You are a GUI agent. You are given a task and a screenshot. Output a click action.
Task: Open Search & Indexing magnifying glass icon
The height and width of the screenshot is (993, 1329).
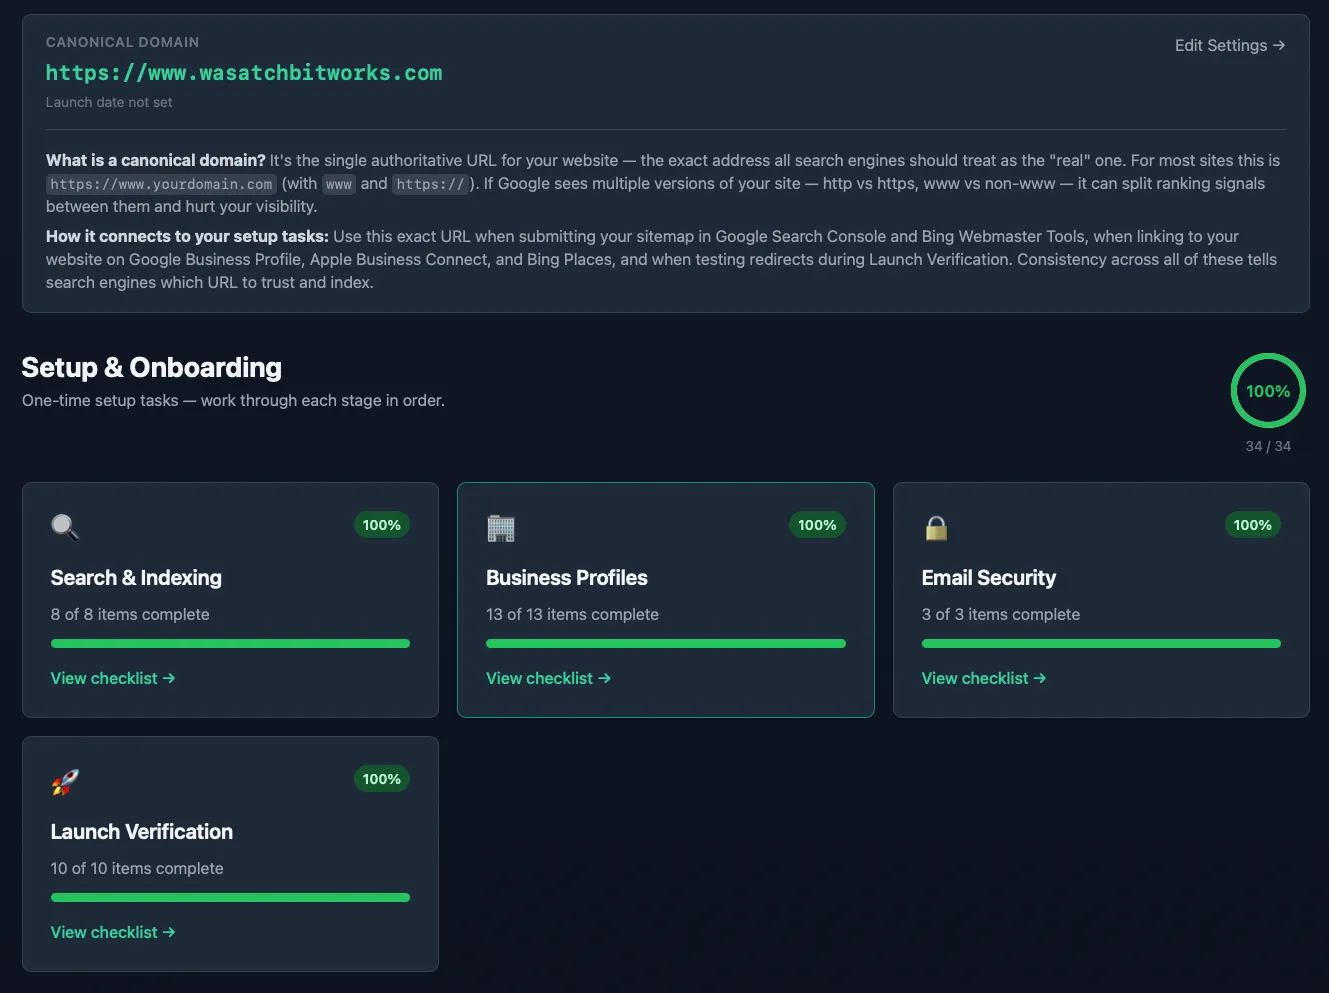pos(65,527)
